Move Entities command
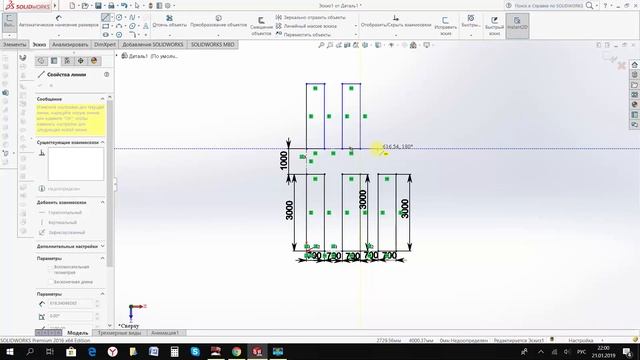 [303, 35]
